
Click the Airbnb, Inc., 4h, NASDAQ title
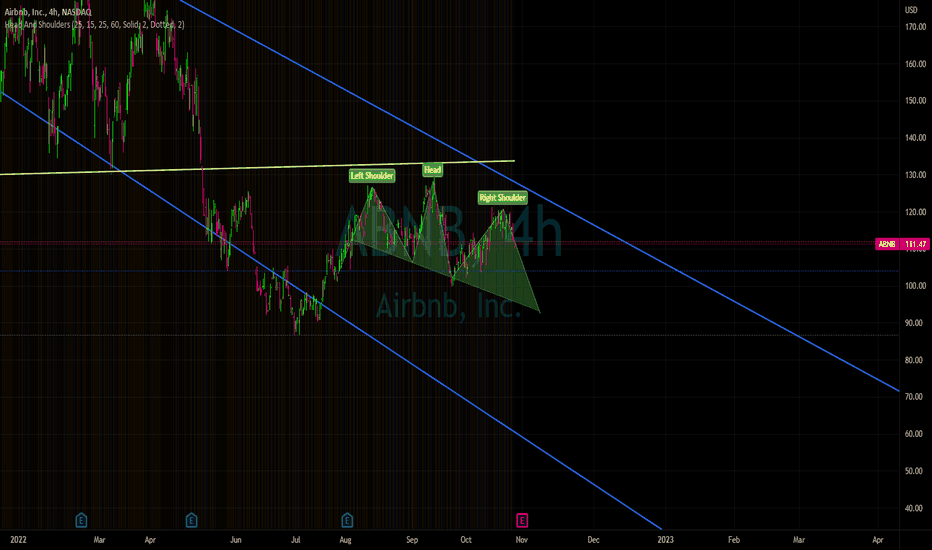pos(48,12)
